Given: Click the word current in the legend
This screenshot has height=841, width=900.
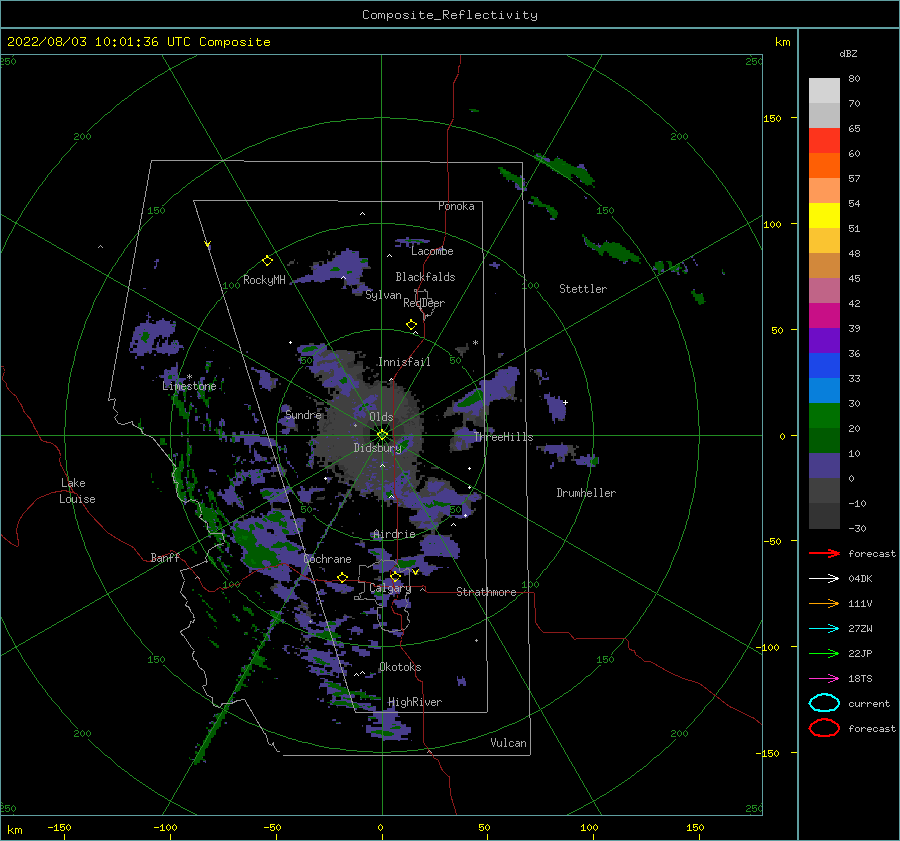Looking at the screenshot, I should [x=869, y=703].
